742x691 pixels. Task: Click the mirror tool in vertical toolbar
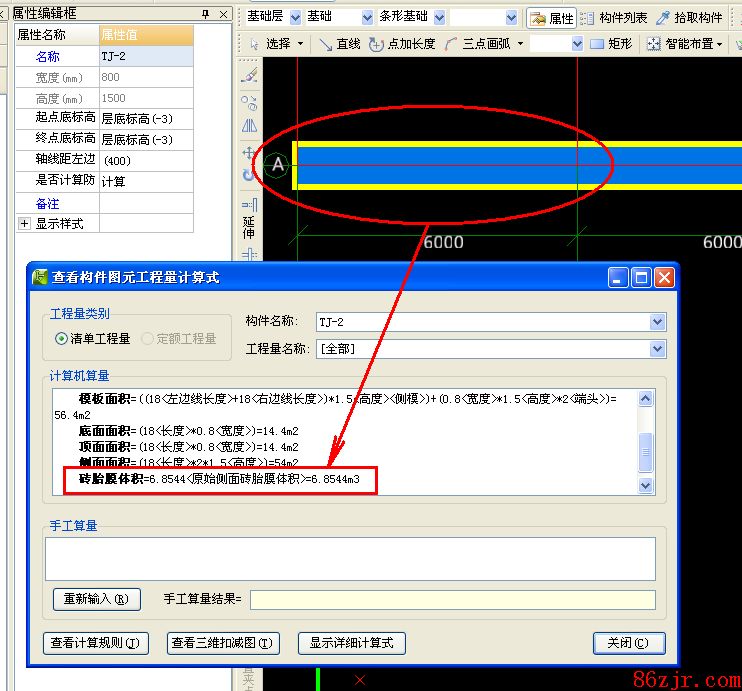point(249,126)
